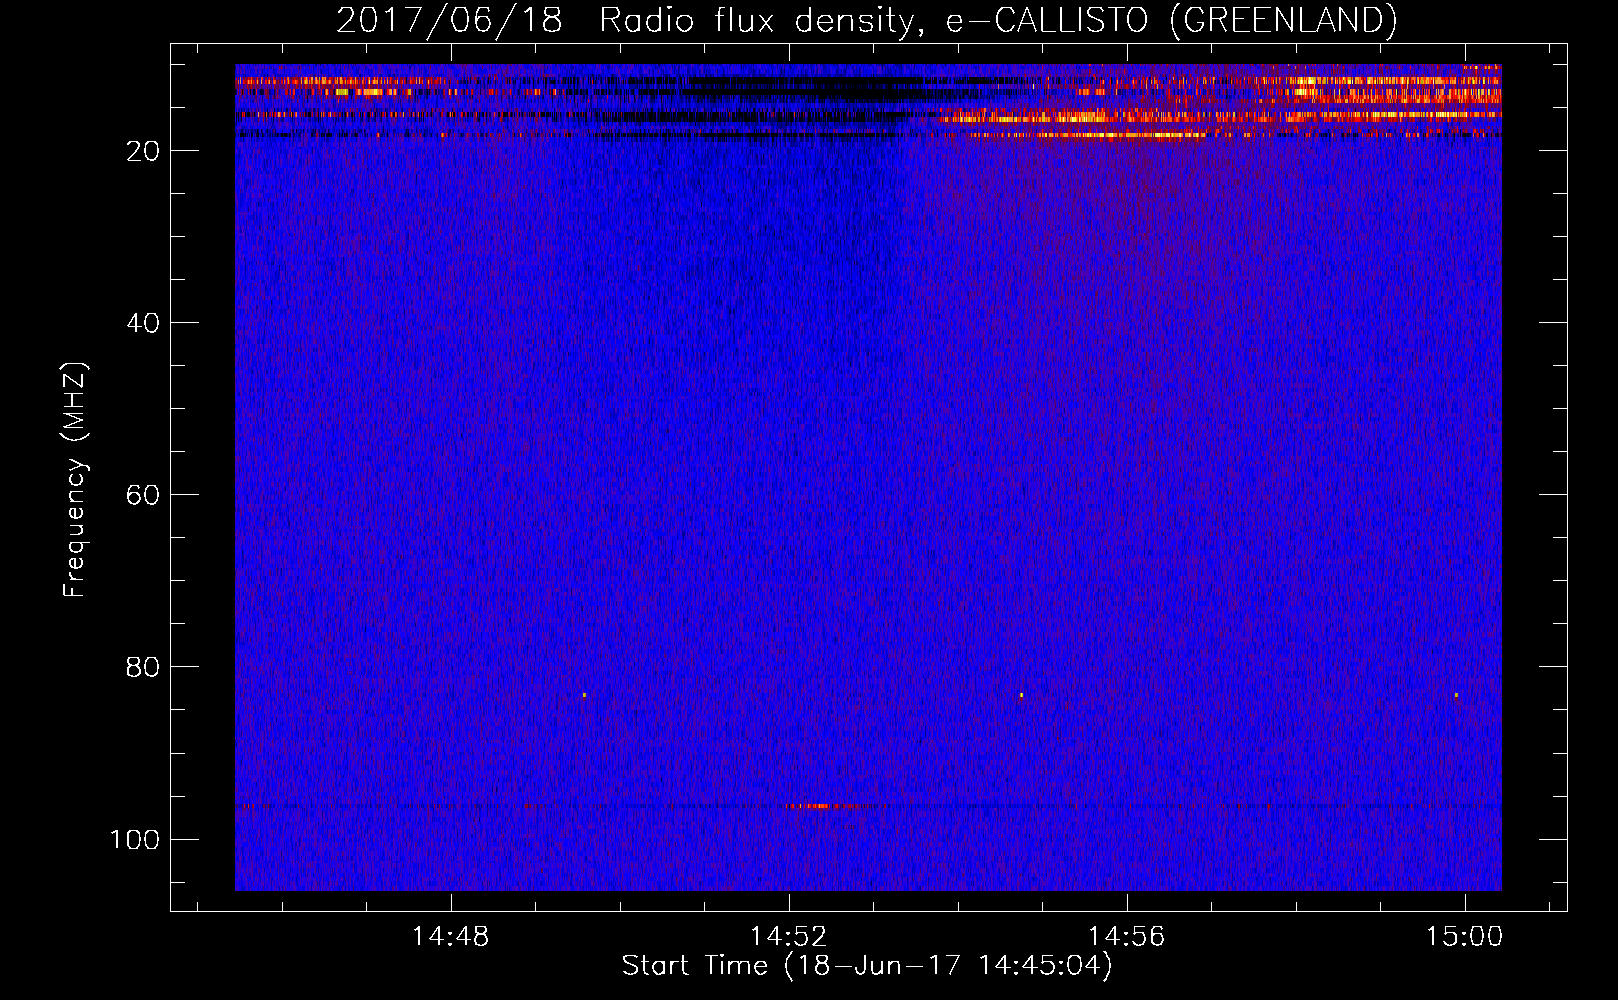Click the 15:00 time tick label
The width and height of the screenshot is (1618, 1000).
[x=1465, y=937]
